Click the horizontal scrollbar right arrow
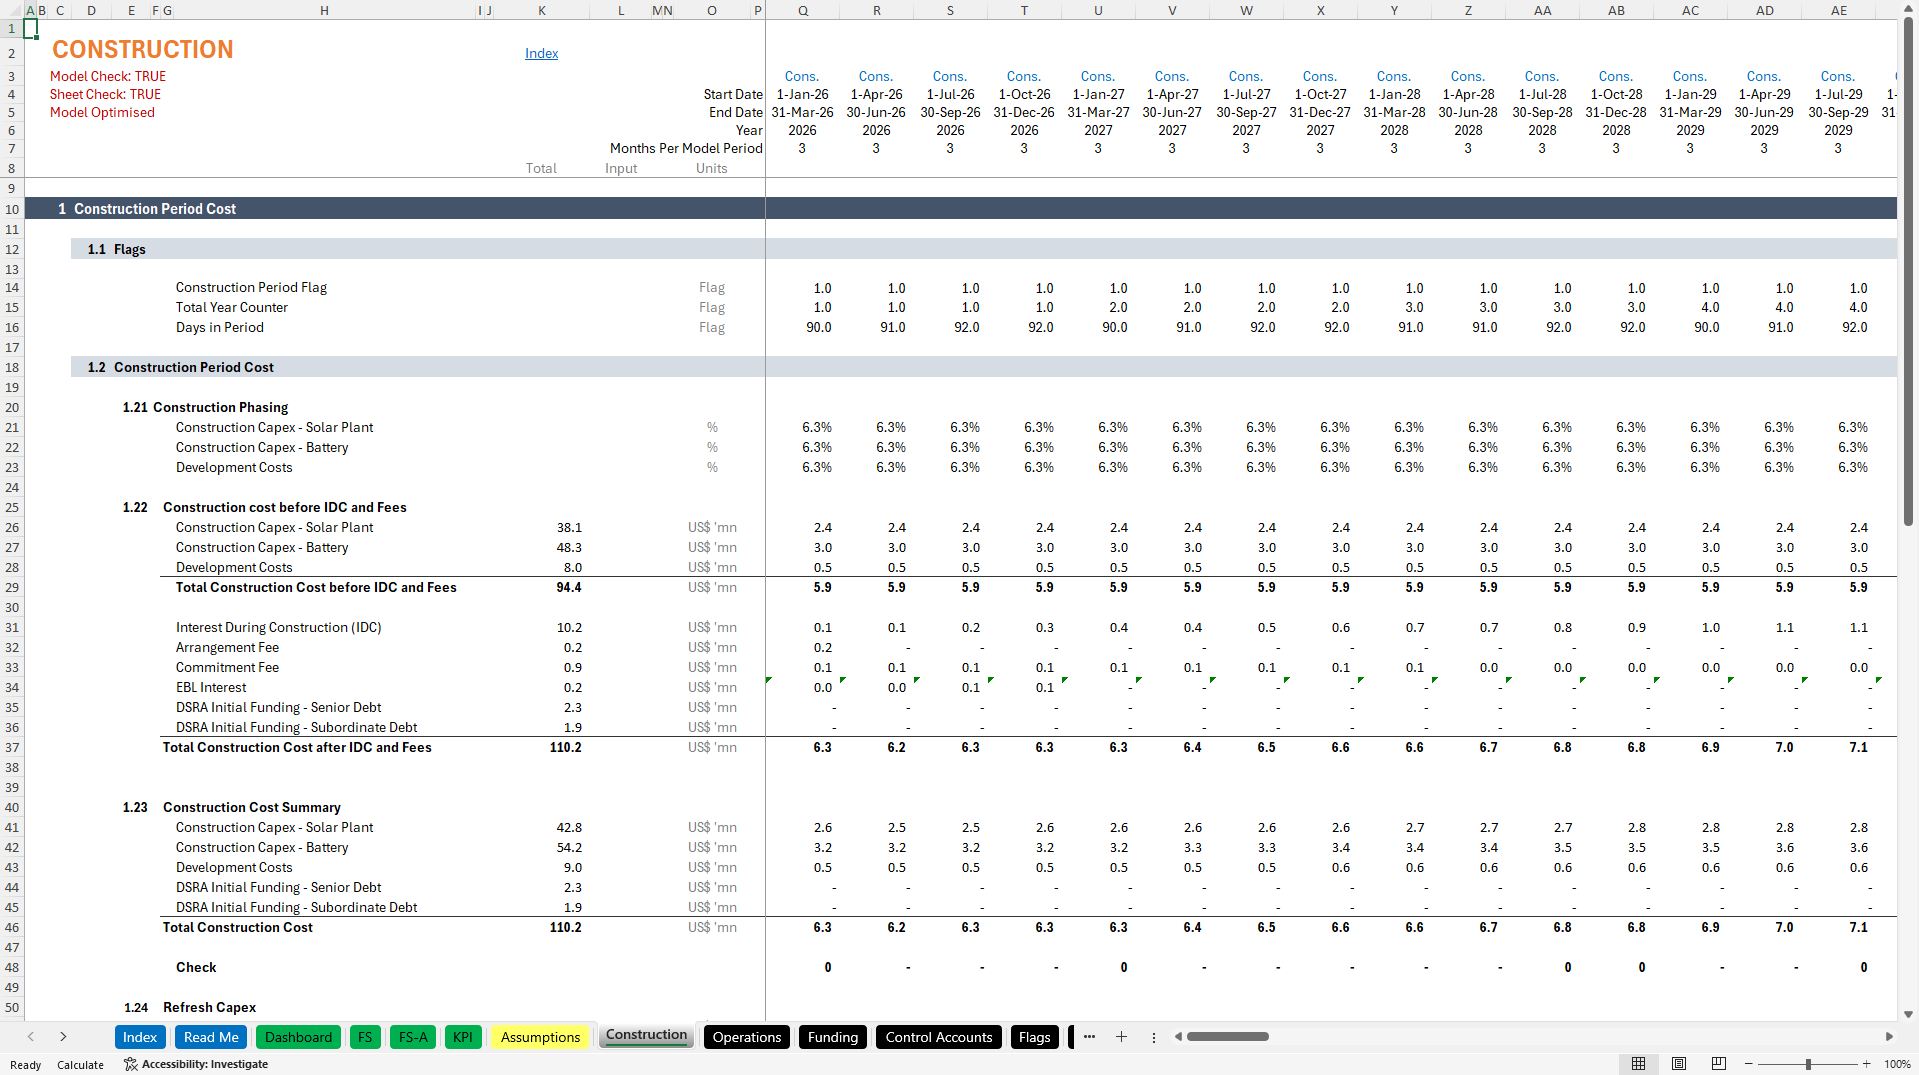The width and height of the screenshot is (1919, 1075). coord(1889,1037)
